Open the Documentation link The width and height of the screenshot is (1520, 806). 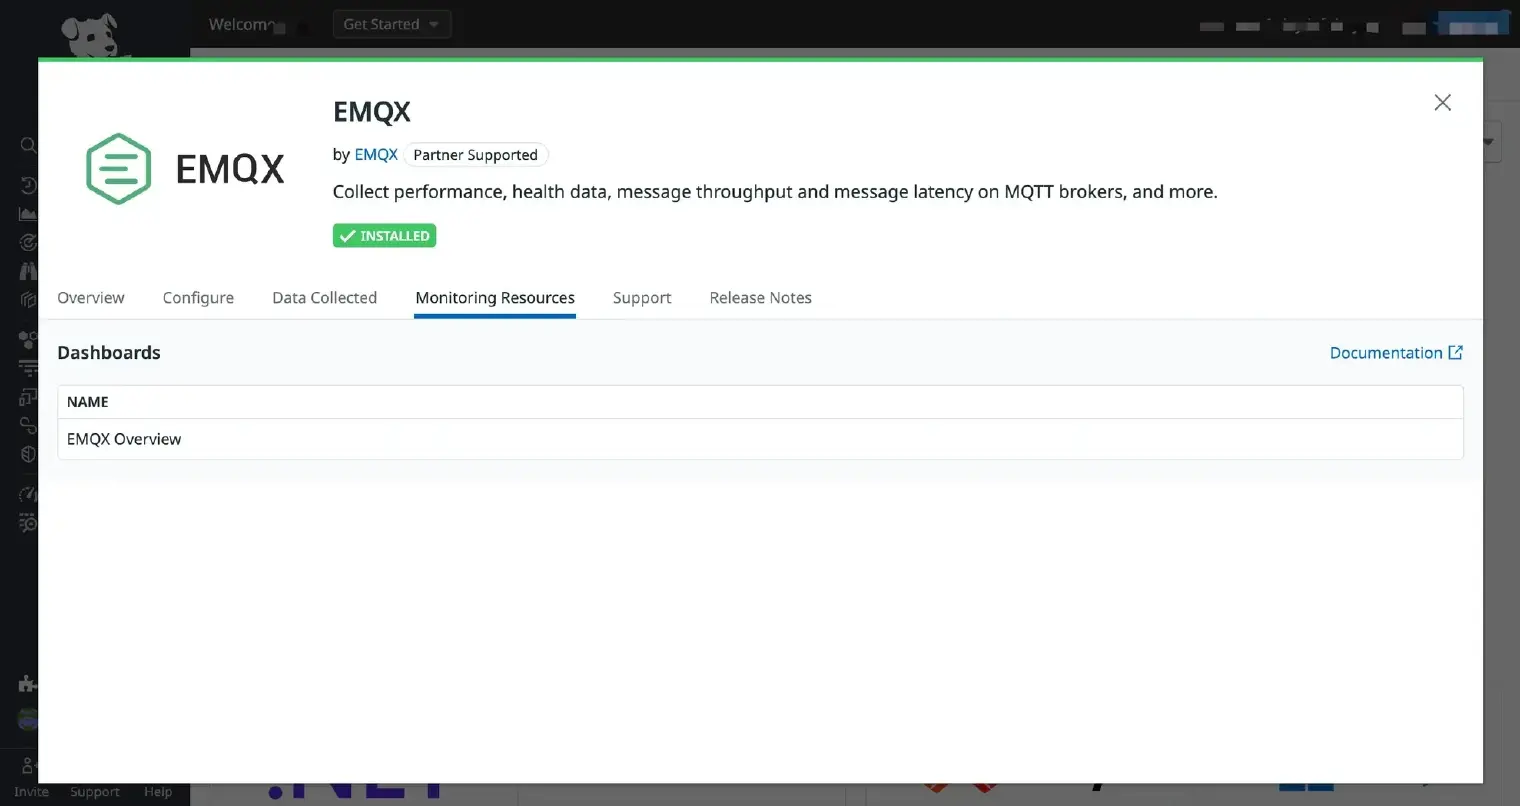pyautogui.click(x=1386, y=353)
